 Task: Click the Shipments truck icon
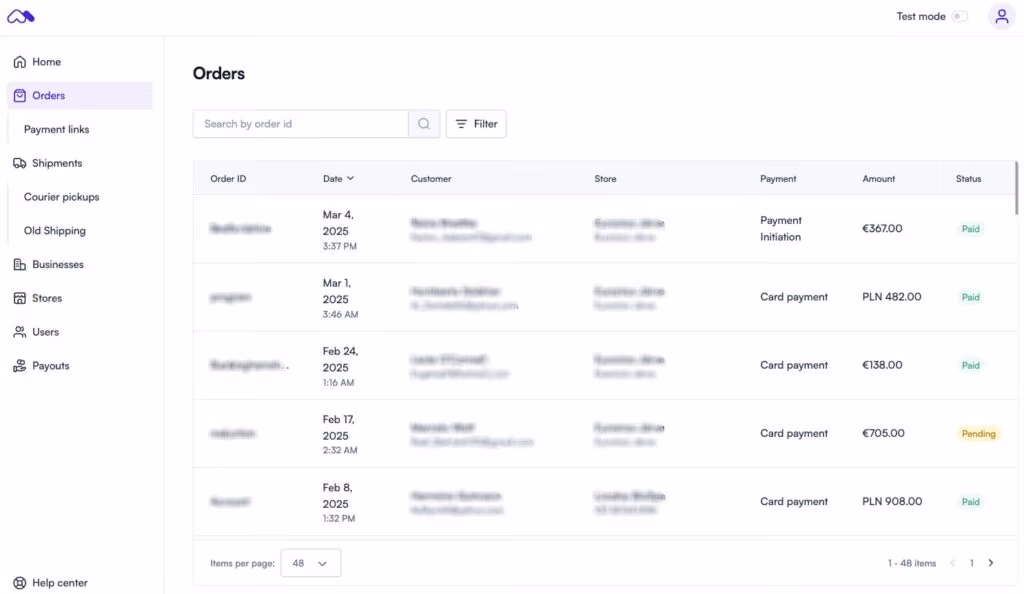coord(20,163)
